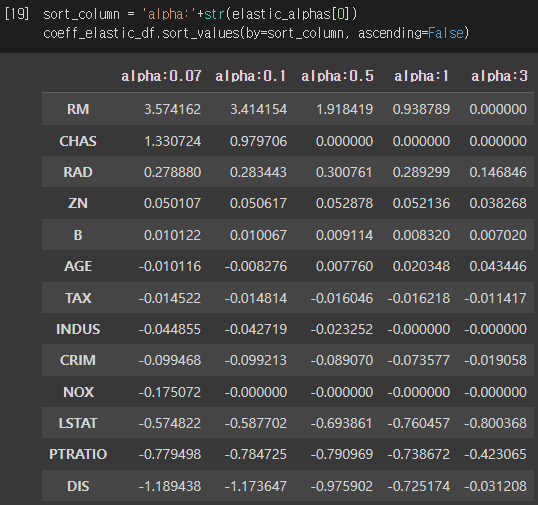The height and width of the screenshot is (505, 538).
Task: Click RAD value 0.146846
Action: pos(498,172)
